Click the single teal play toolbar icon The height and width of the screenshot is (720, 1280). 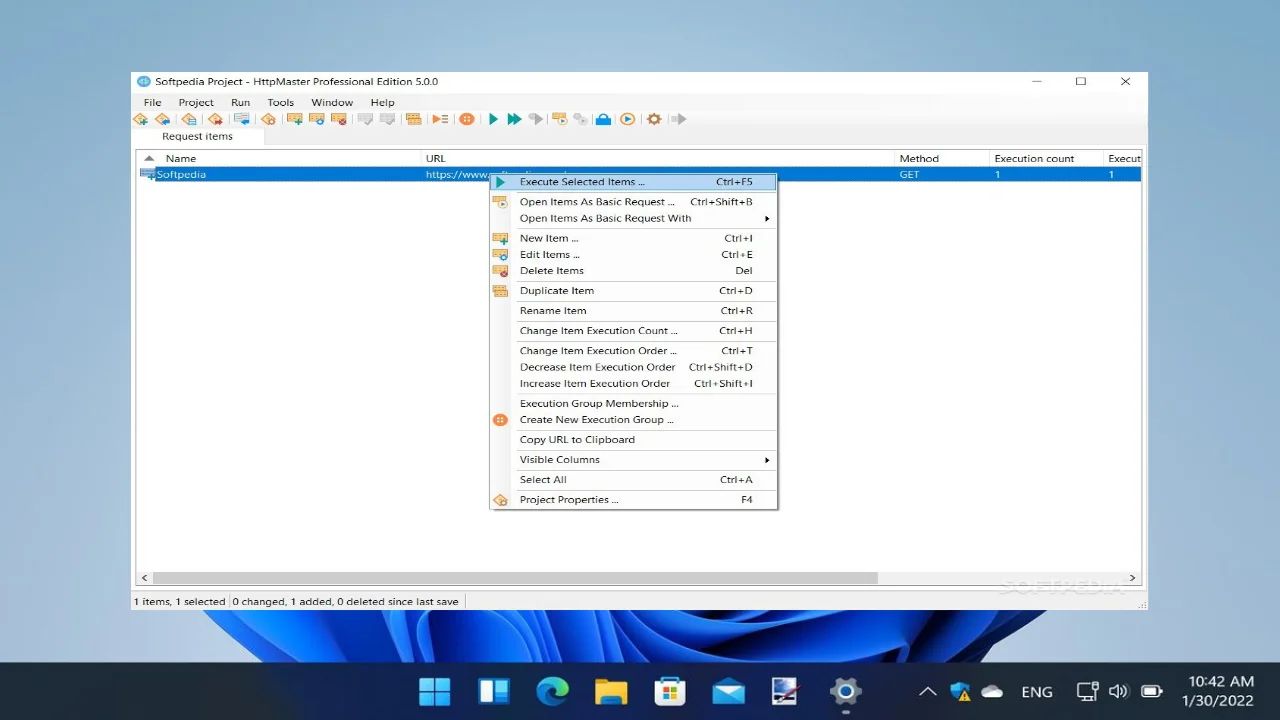493,119
